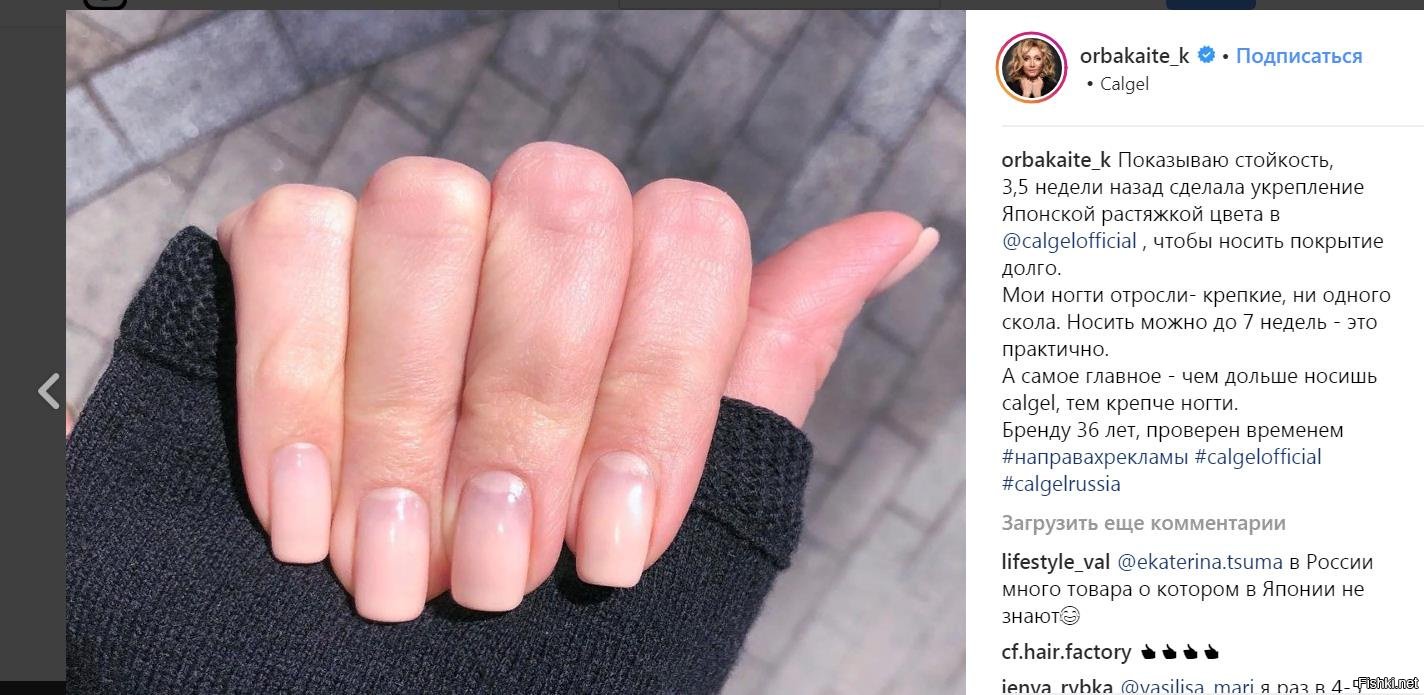Open the orbakaite_k username in header
Image resolution: width=1424 pixels, height=695 pixels.
[1135, 56]
